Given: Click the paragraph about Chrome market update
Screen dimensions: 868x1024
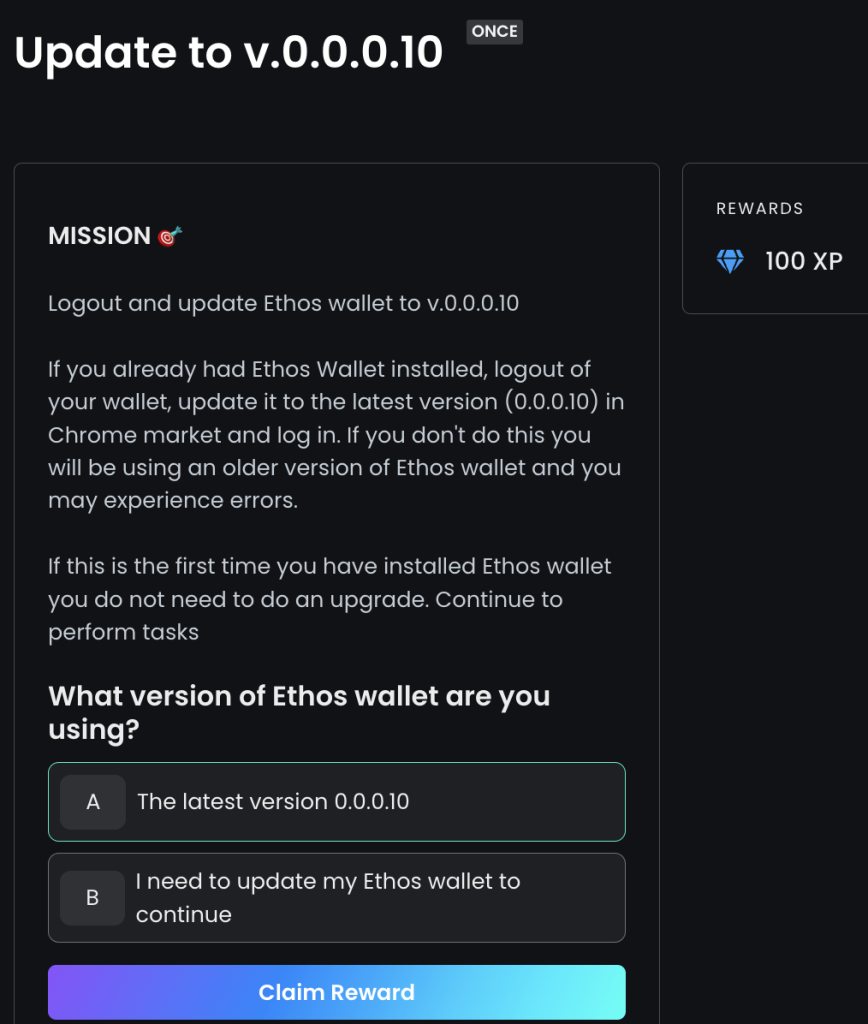Looking at the screenshot, I should 336,435.
